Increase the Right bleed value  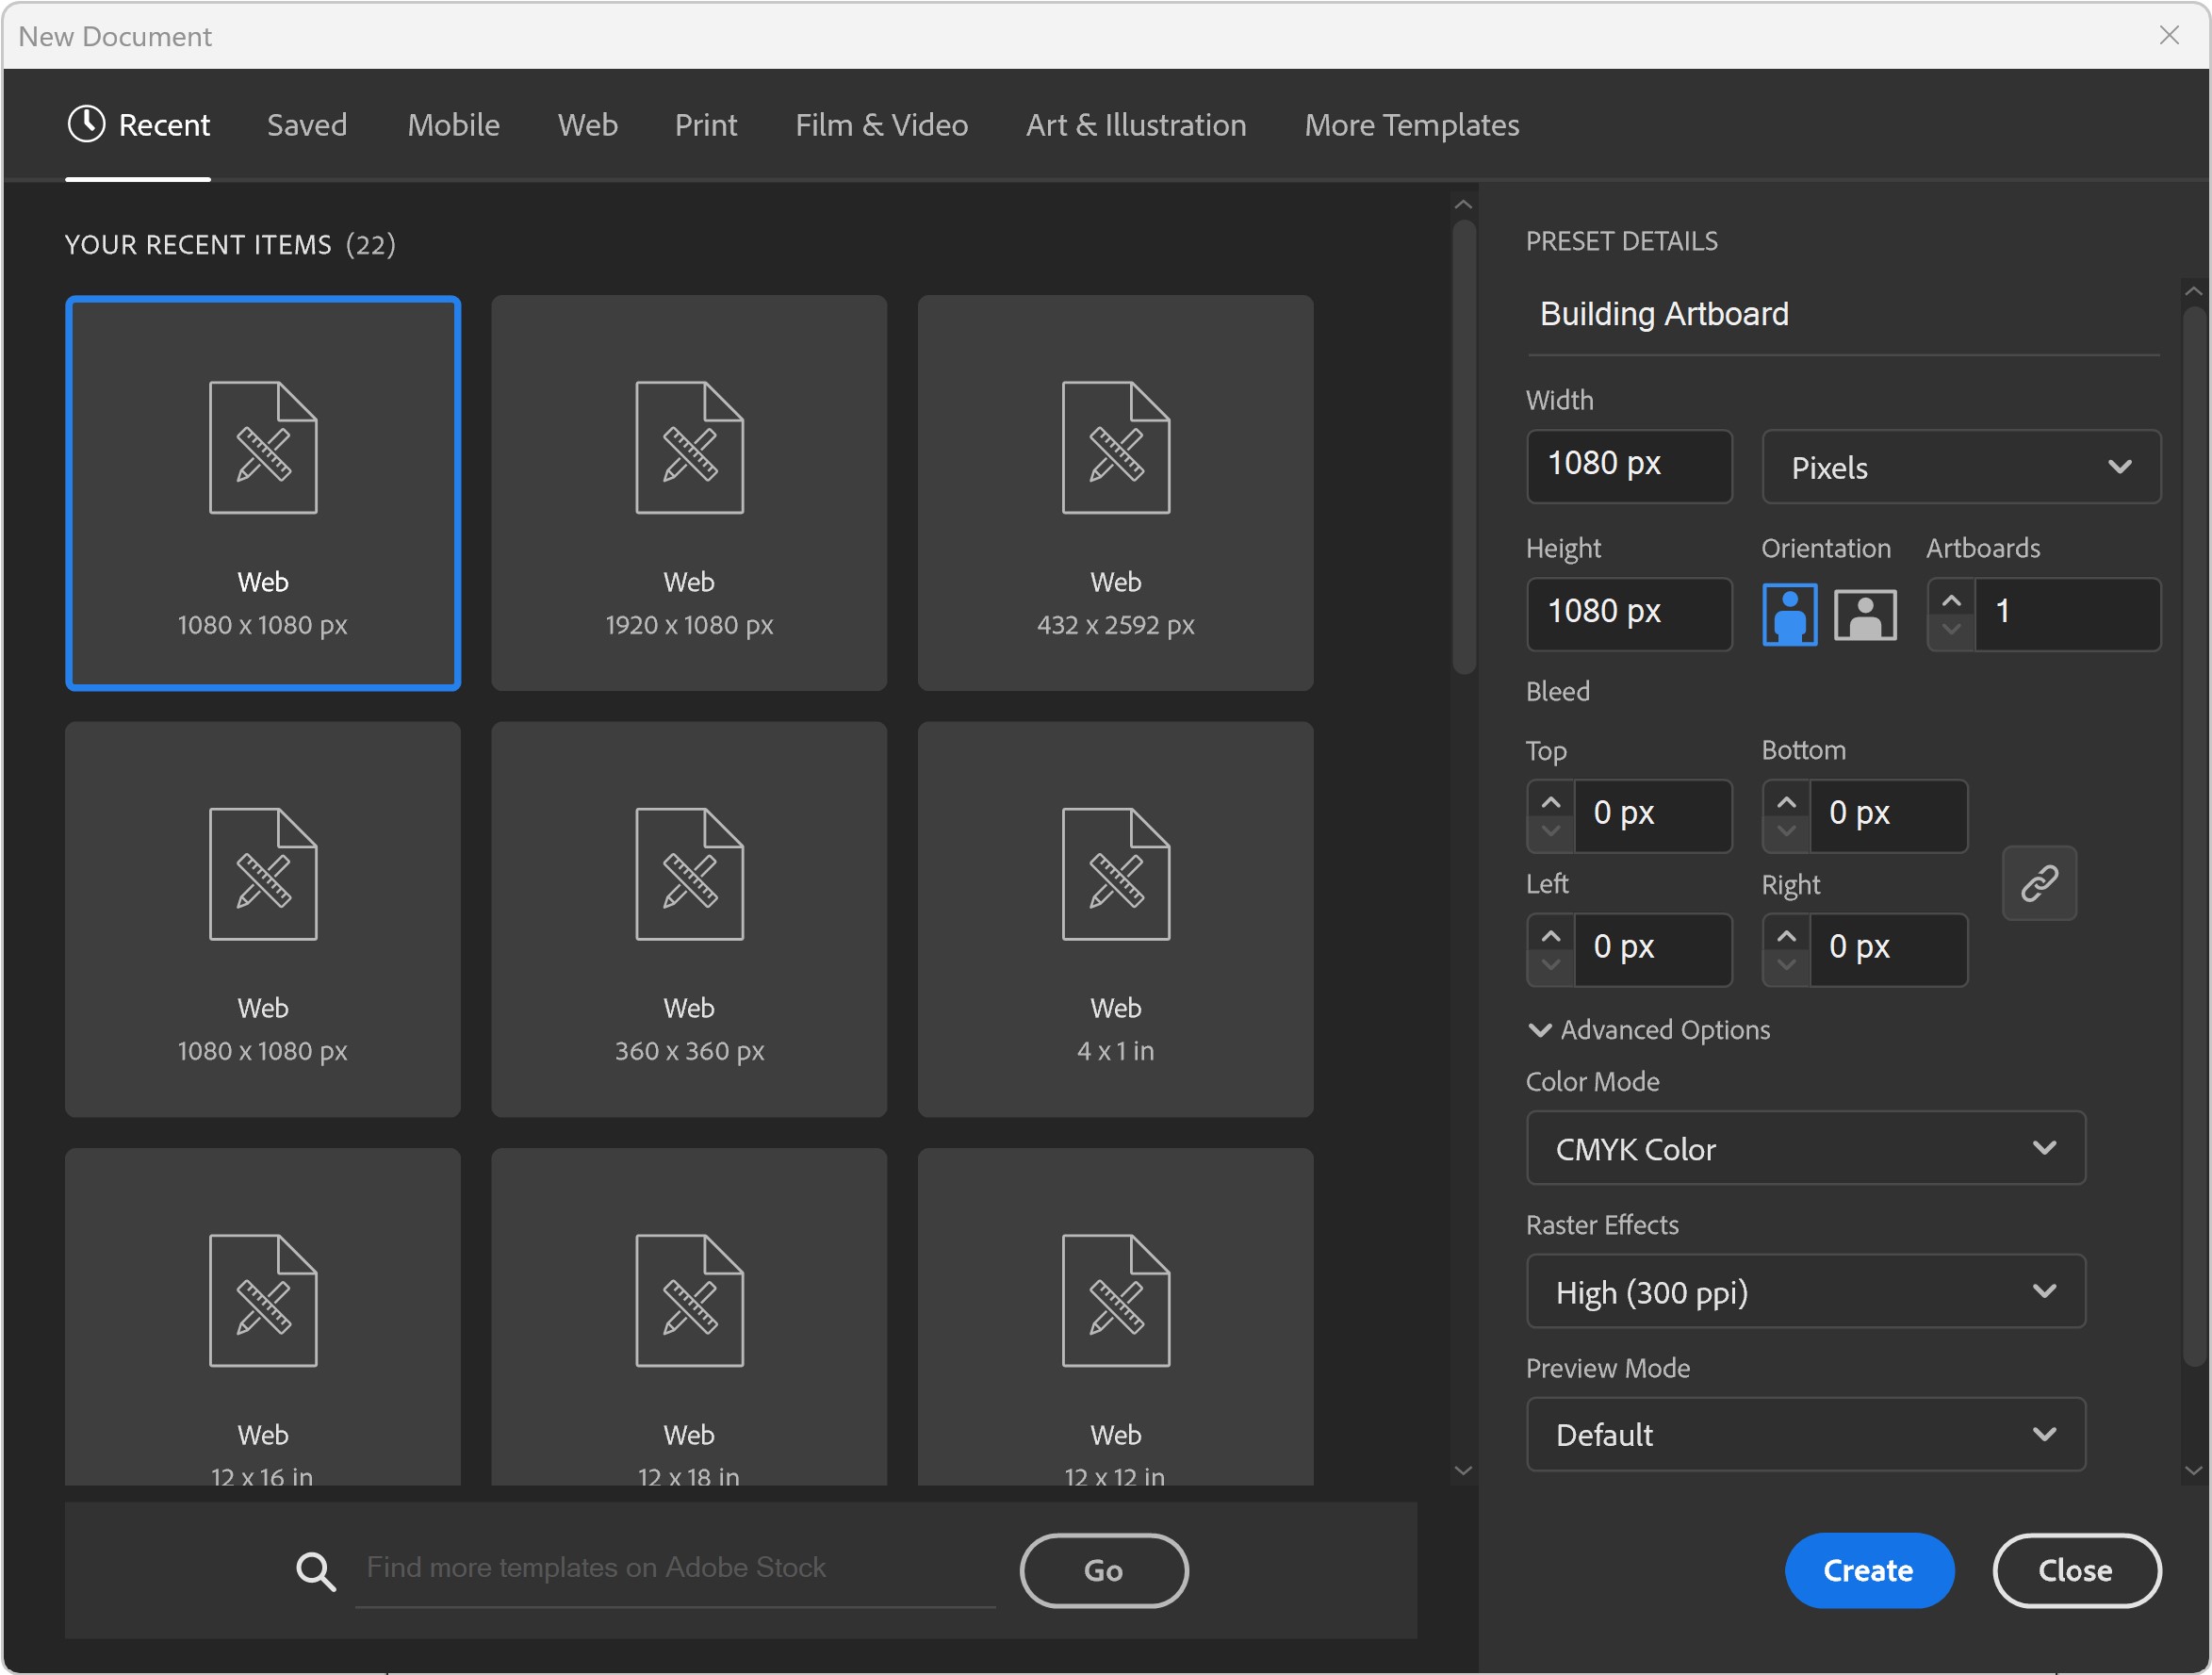point(1787,937)
